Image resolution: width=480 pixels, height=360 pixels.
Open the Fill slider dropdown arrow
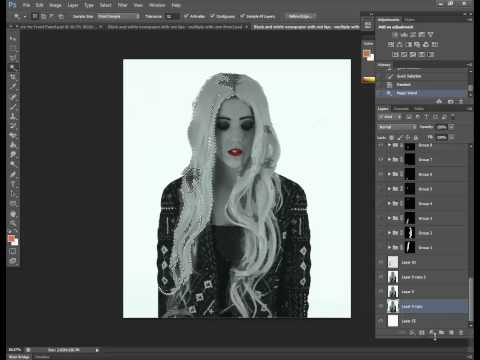tap(451, 137)
